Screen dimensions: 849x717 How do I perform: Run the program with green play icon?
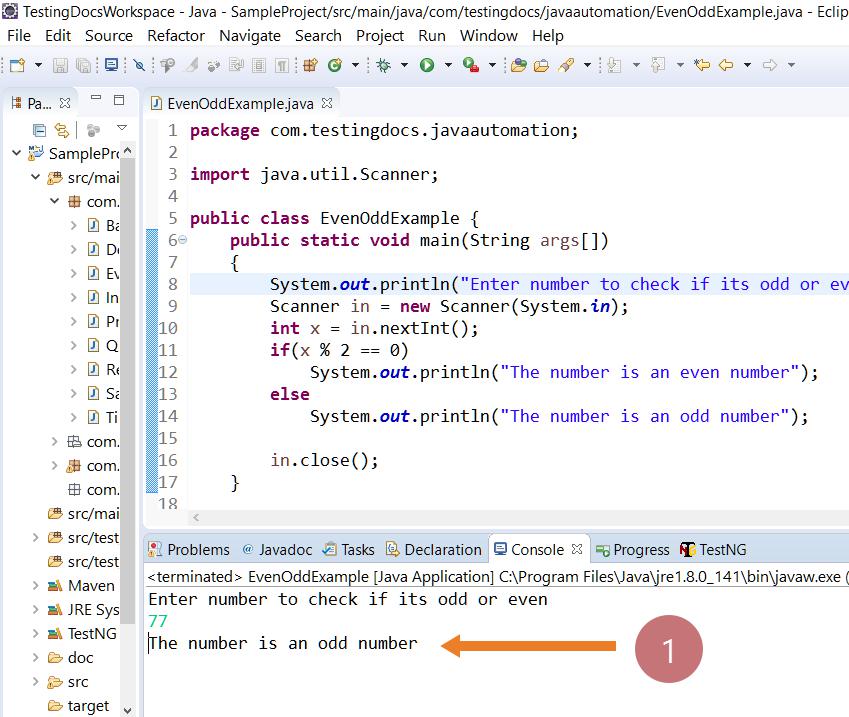(427, 66)
